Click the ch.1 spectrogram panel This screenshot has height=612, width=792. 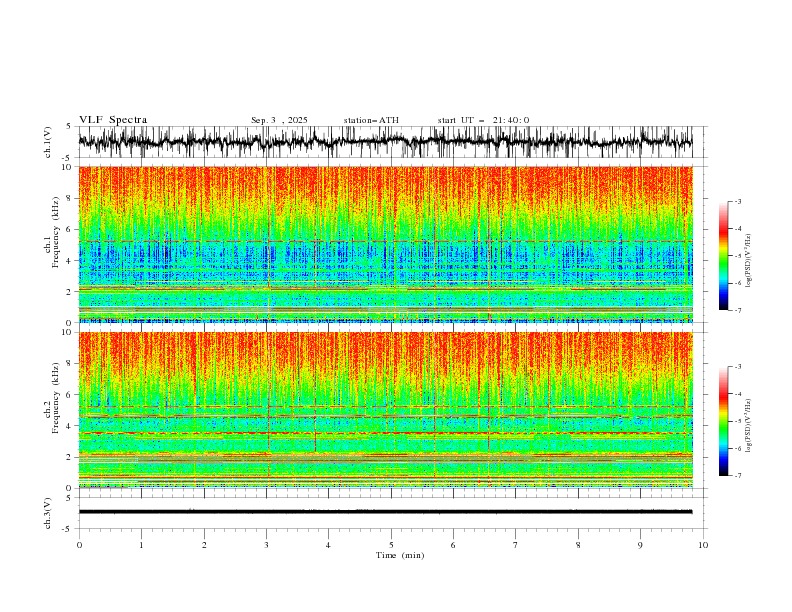(385, 244)
